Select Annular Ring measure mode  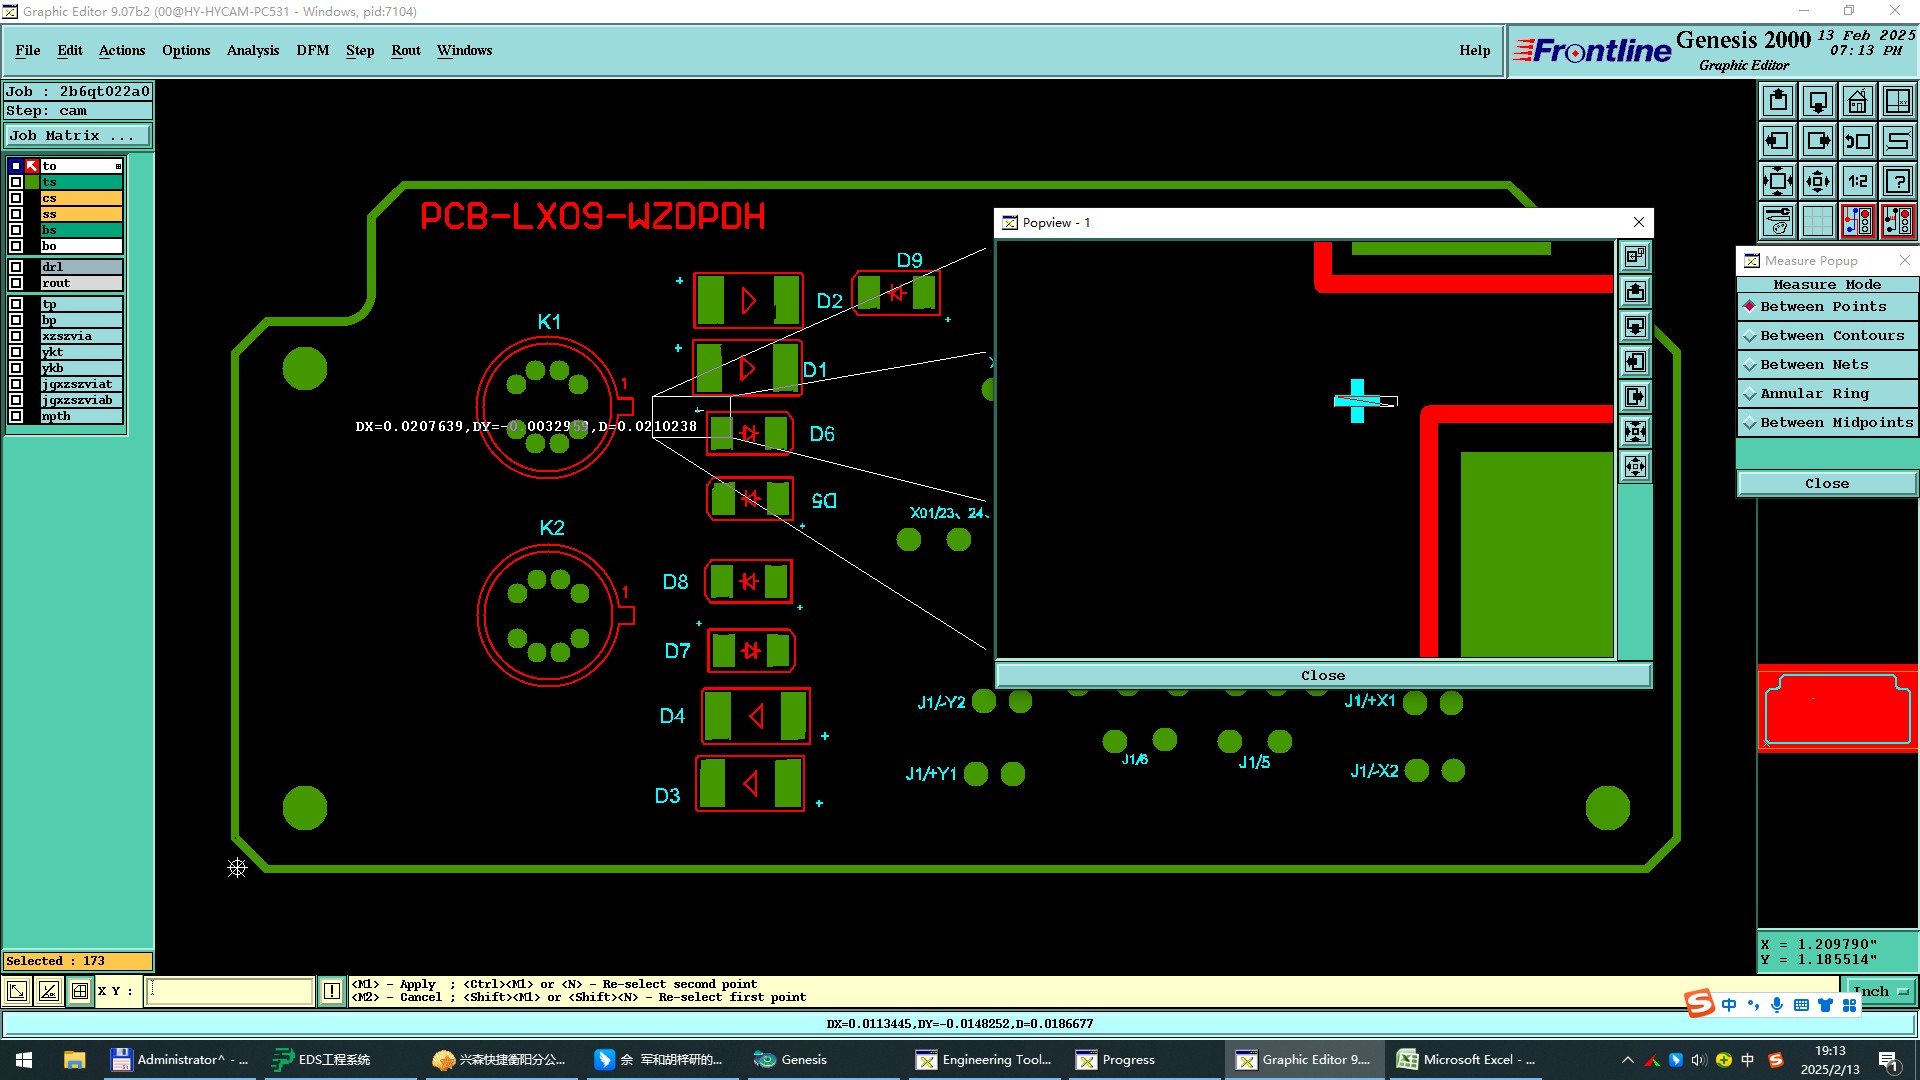[x=1827, y=394]
